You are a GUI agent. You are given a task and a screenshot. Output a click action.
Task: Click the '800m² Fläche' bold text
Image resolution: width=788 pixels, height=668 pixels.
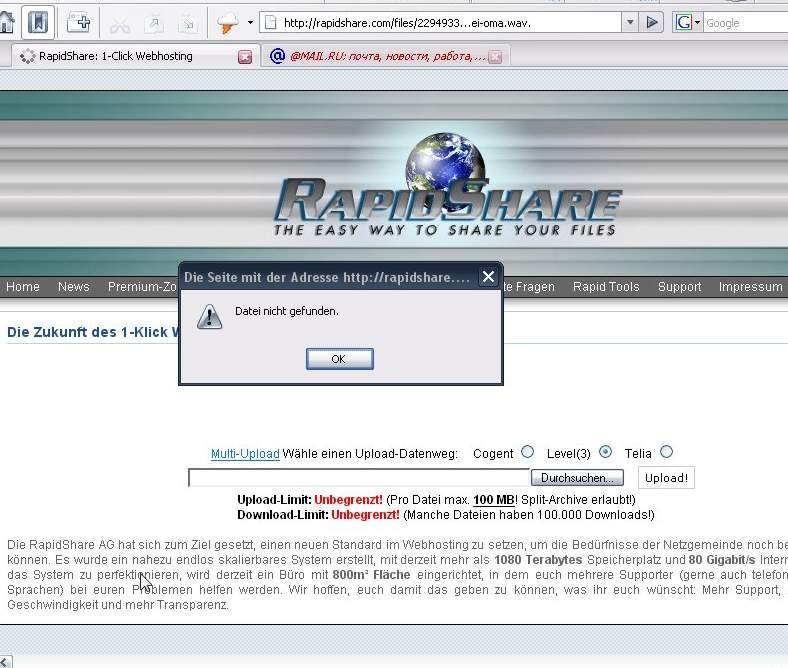point(371,575)
